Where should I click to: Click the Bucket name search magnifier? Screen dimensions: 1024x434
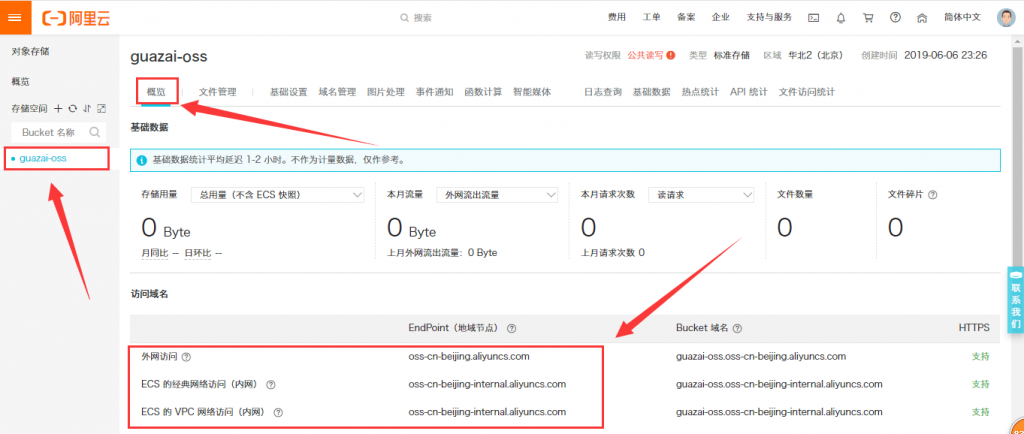tap(95, 132)
